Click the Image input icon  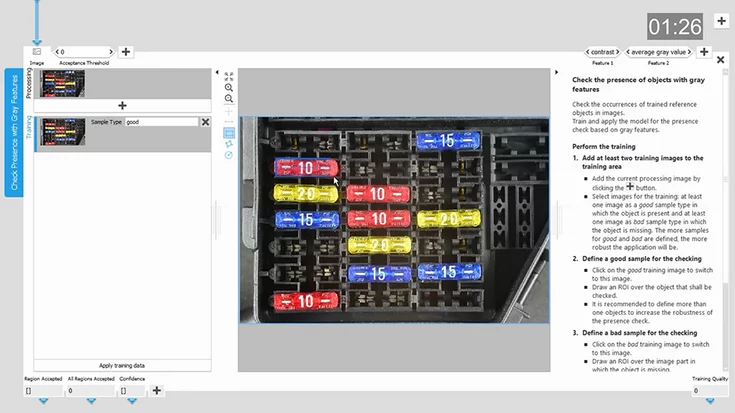(x=37, y=51)
